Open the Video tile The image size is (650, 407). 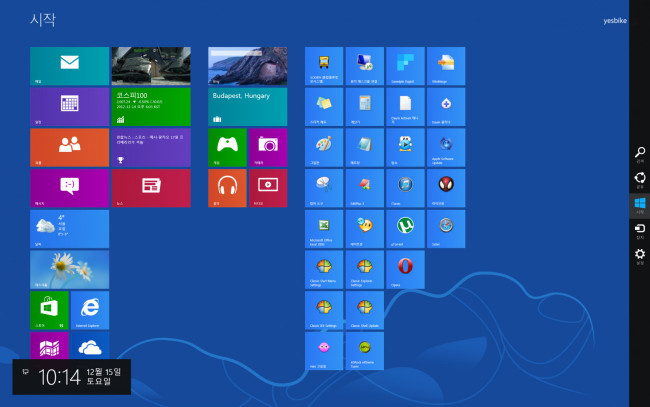pyautogui.click(x=267, y=188)
